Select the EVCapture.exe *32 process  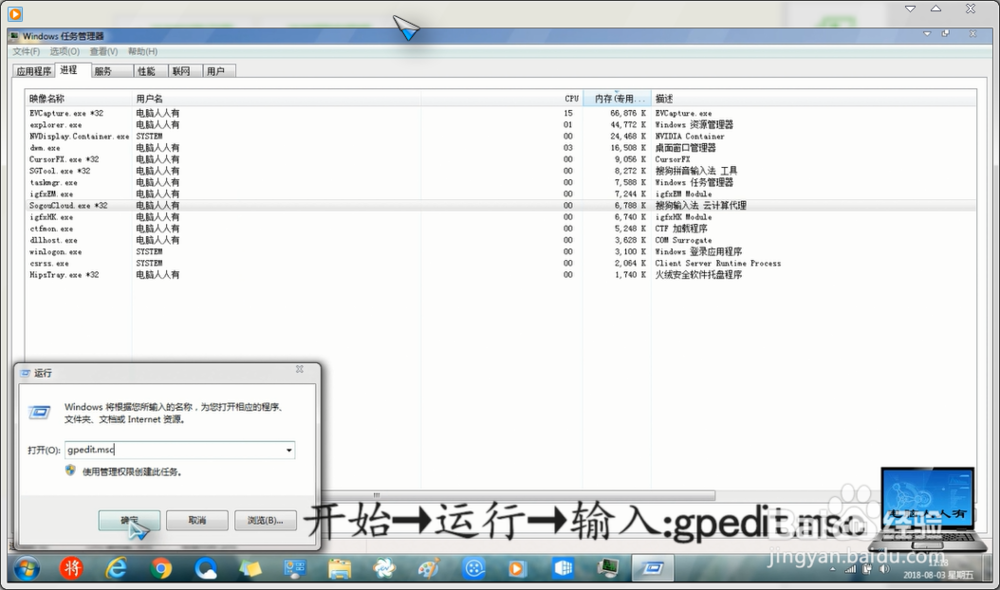[500, 114]
